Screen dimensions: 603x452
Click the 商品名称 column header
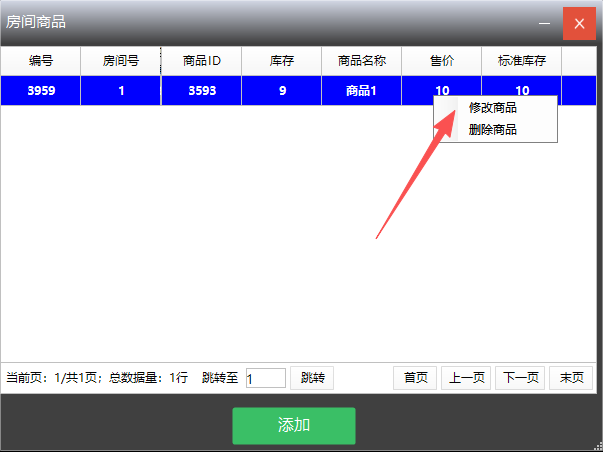(x=362, y=61)
